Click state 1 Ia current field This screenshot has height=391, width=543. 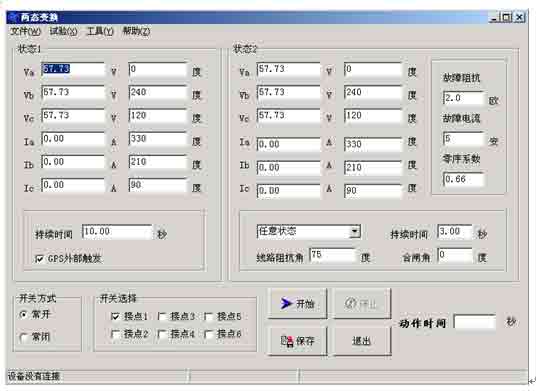pyautogui.click(x=73, y=139)
